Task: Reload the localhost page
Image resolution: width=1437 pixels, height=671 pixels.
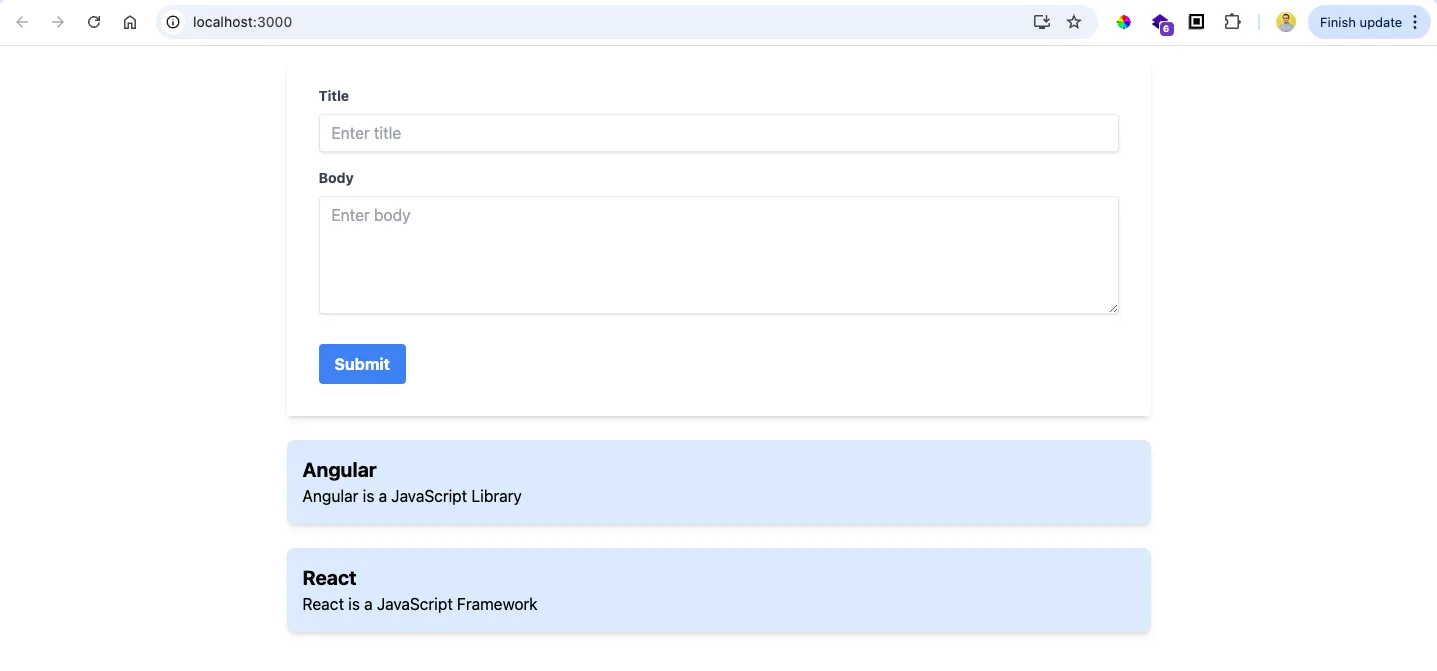Action: pyautogui.click(x=94, y=22)
